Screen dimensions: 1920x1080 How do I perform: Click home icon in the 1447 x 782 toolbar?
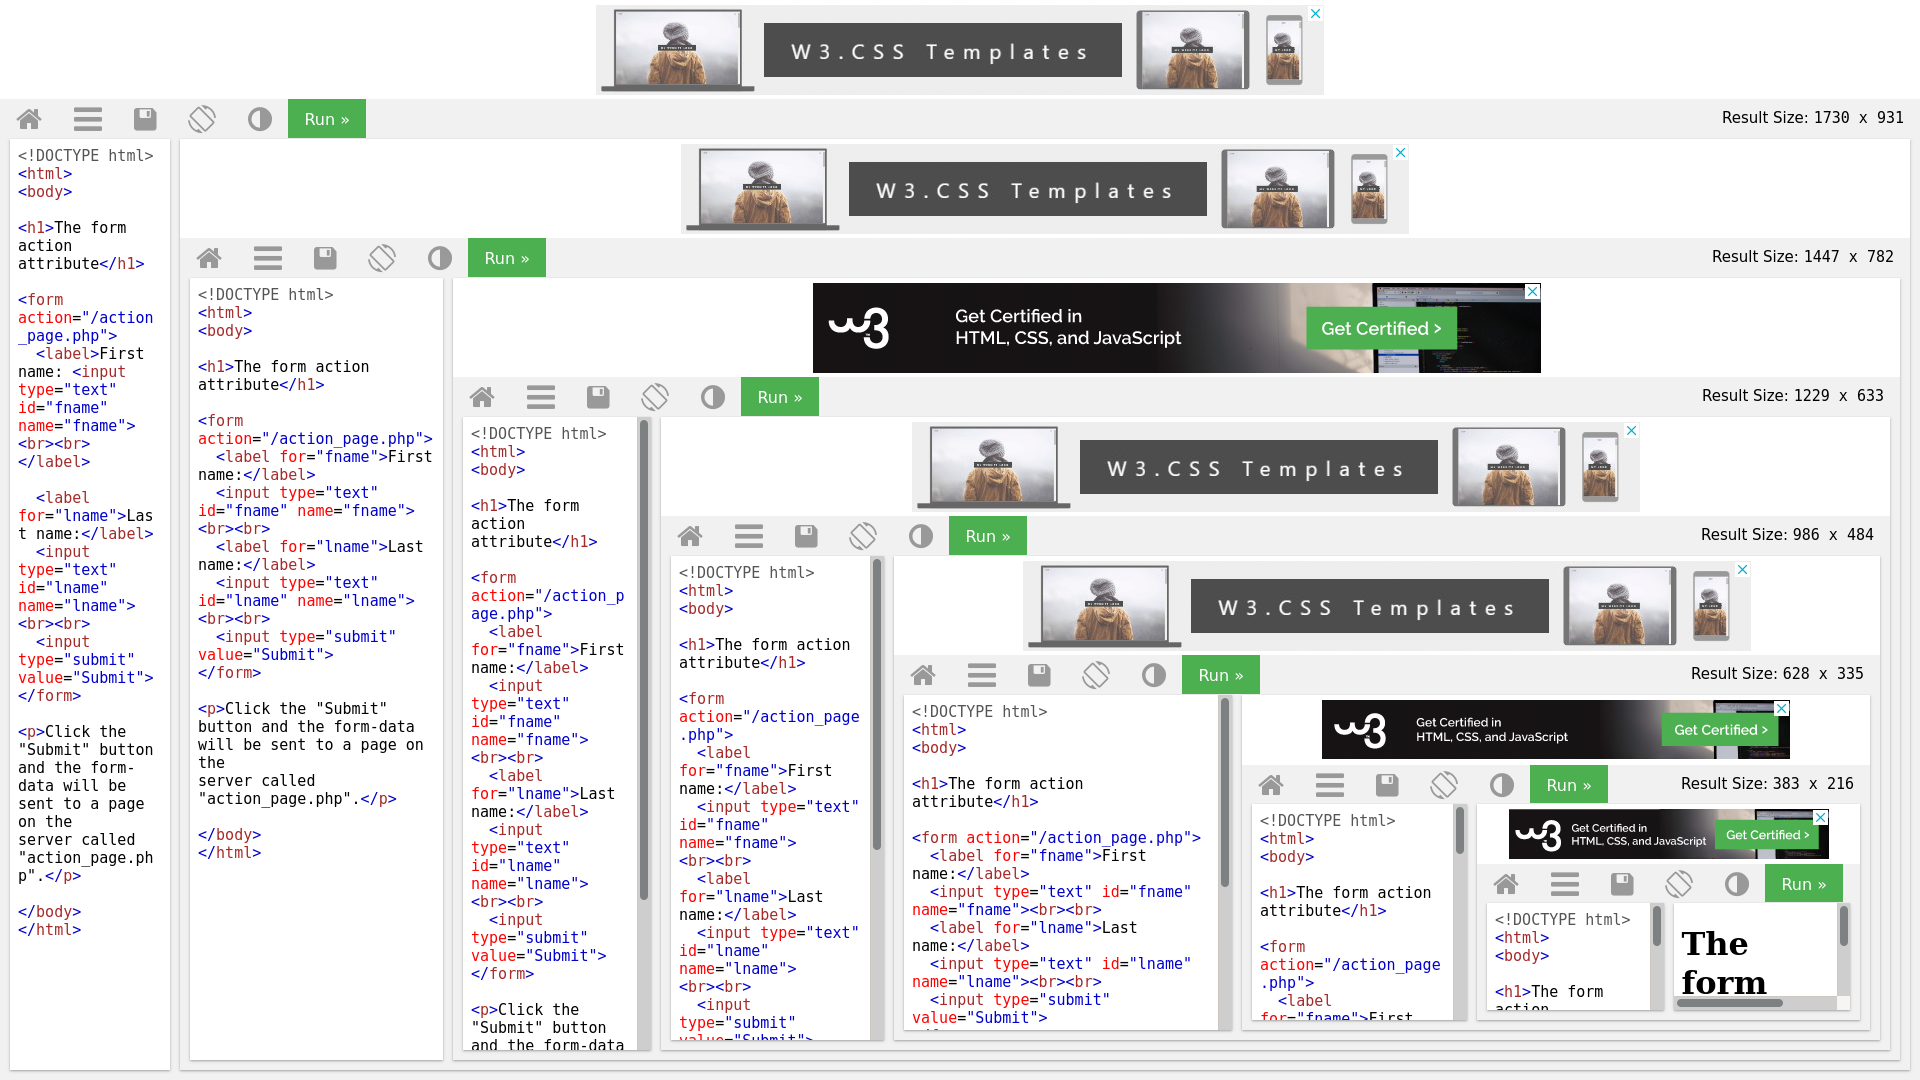209,259
